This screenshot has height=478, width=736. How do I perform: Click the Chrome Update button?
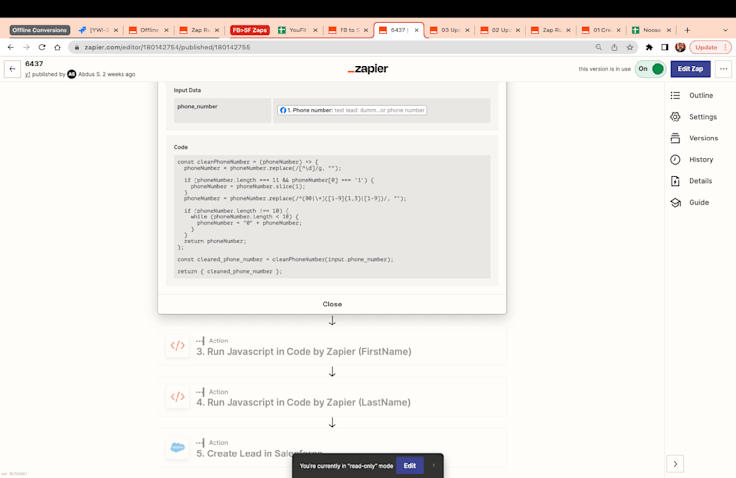(711, 47)
